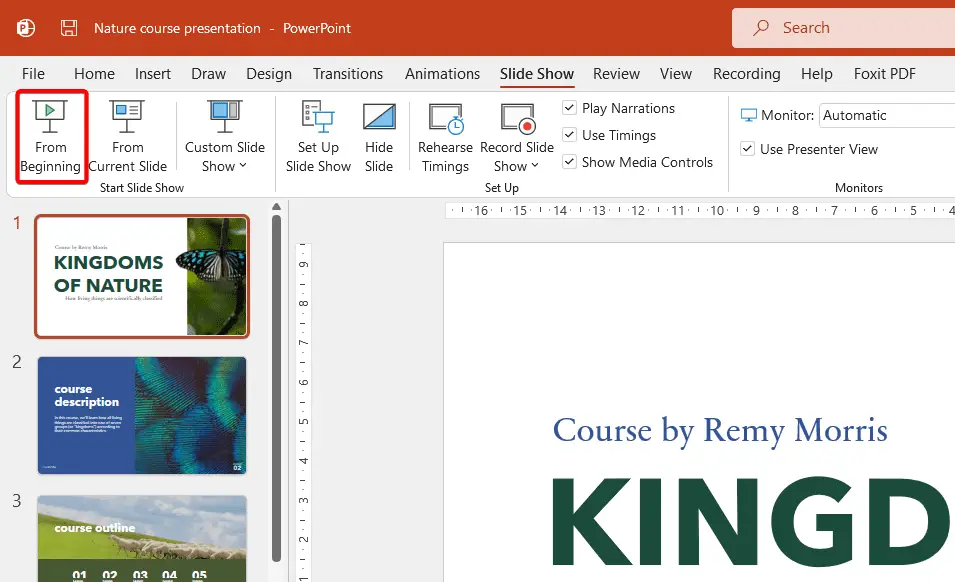955x582 pixels.
Task: Open Set Up Slide Show dialog
Action: coord(318,137)
